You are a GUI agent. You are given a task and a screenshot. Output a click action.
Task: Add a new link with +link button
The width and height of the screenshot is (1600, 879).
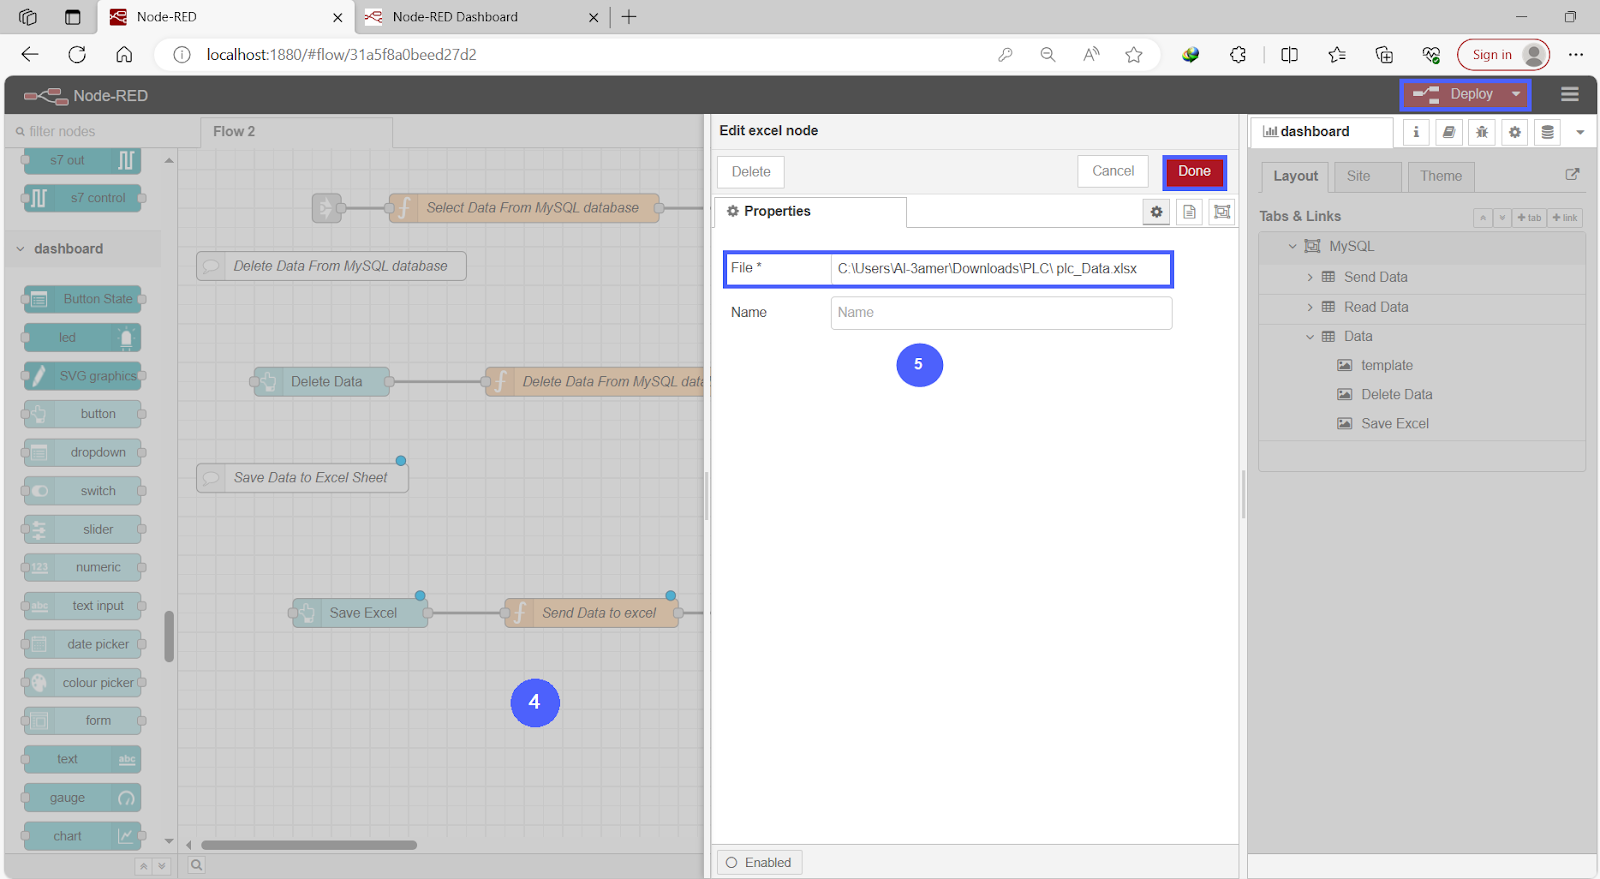(1565, 218)
